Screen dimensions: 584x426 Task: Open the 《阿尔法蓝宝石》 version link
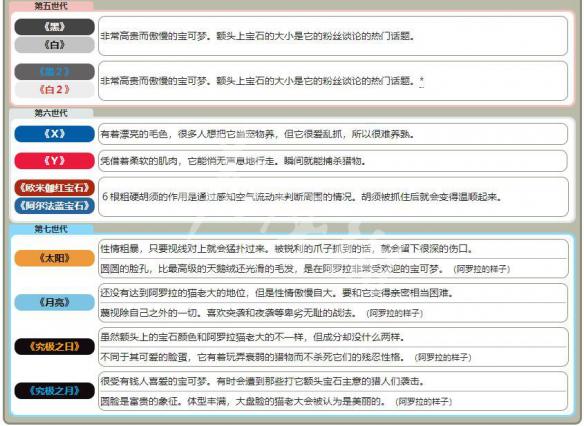click(54, 206)
